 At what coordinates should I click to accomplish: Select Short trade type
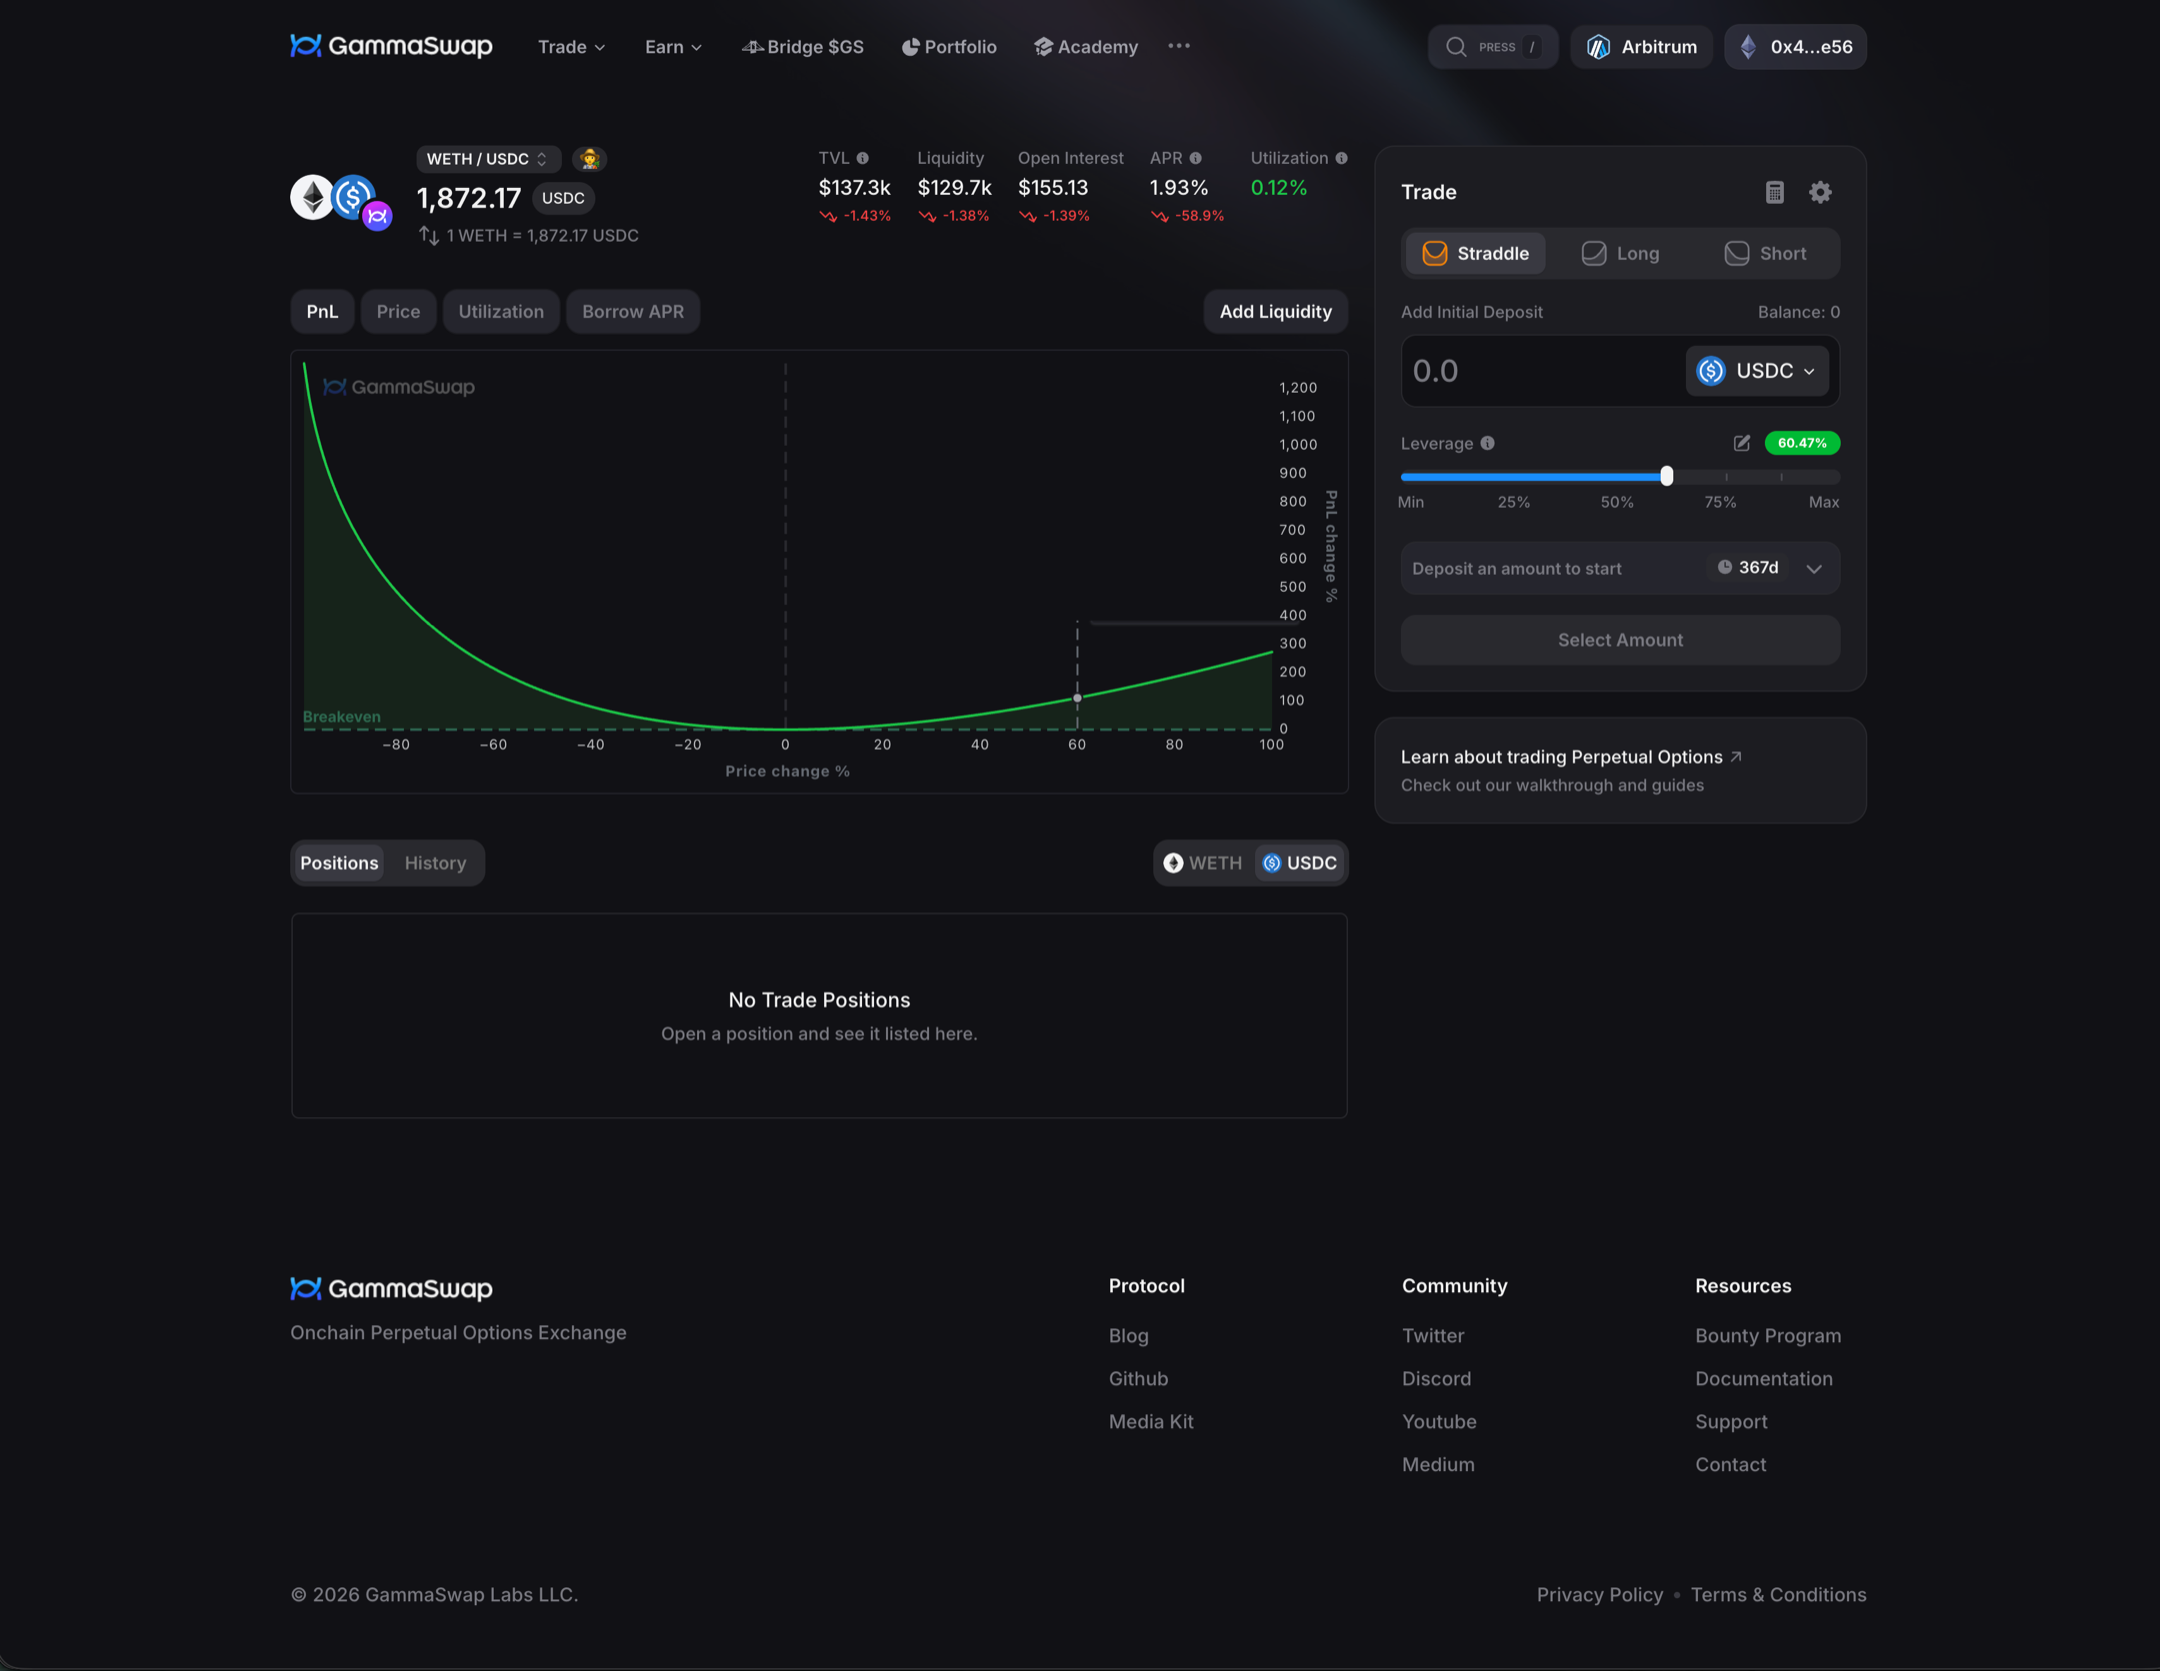(1765, 253)
